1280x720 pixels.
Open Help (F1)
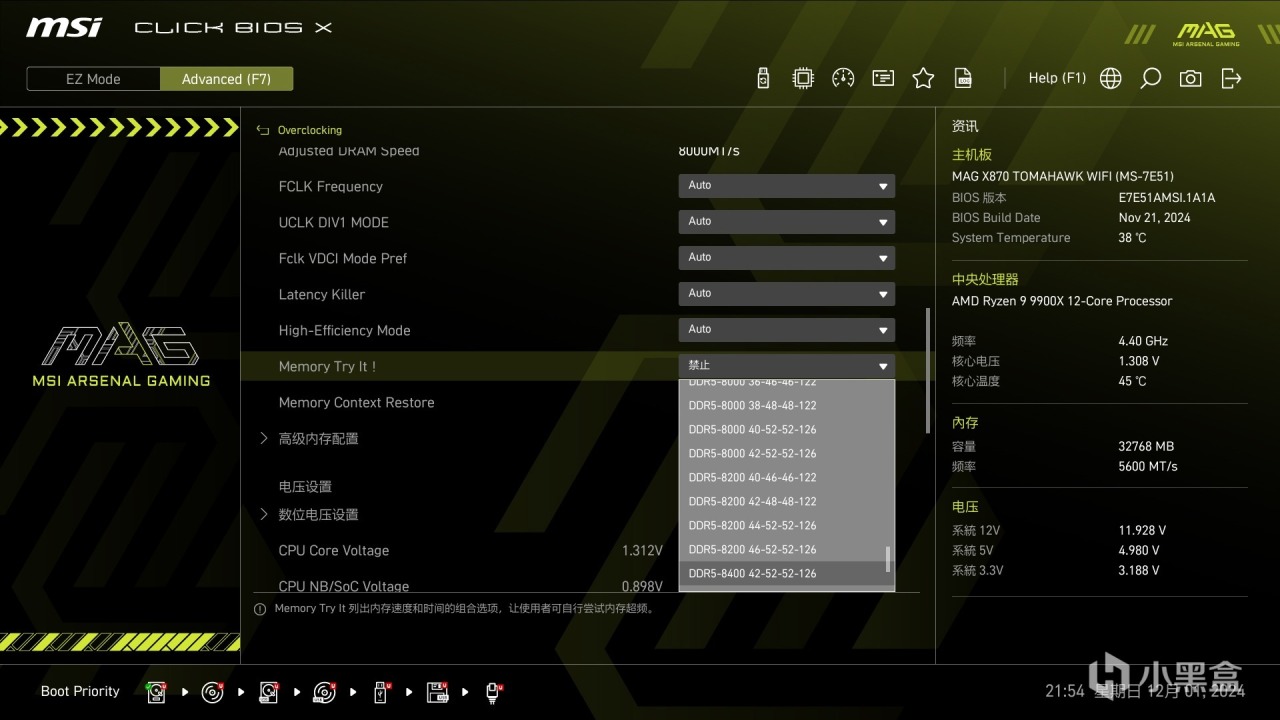click(x=1057, y=78)
